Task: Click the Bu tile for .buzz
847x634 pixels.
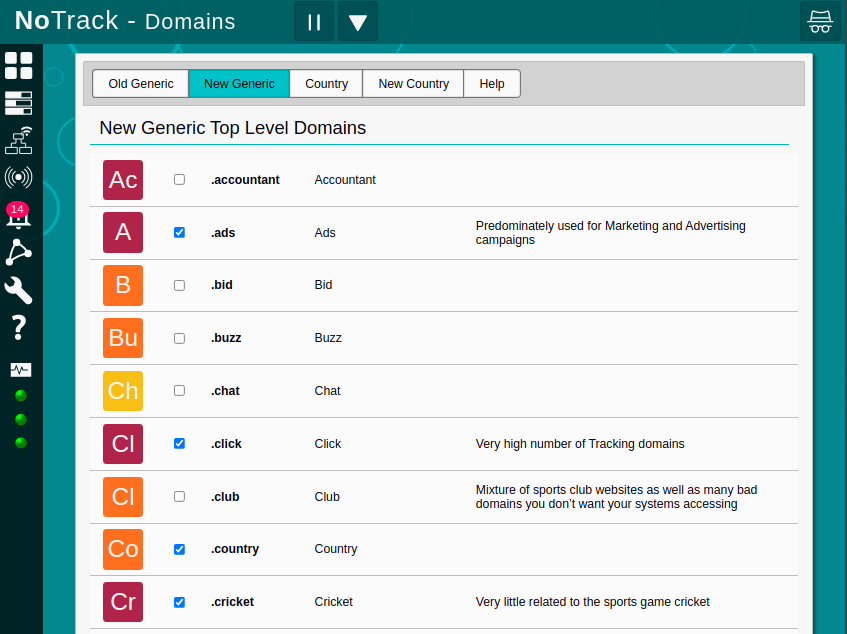Action: coord(123,338)
